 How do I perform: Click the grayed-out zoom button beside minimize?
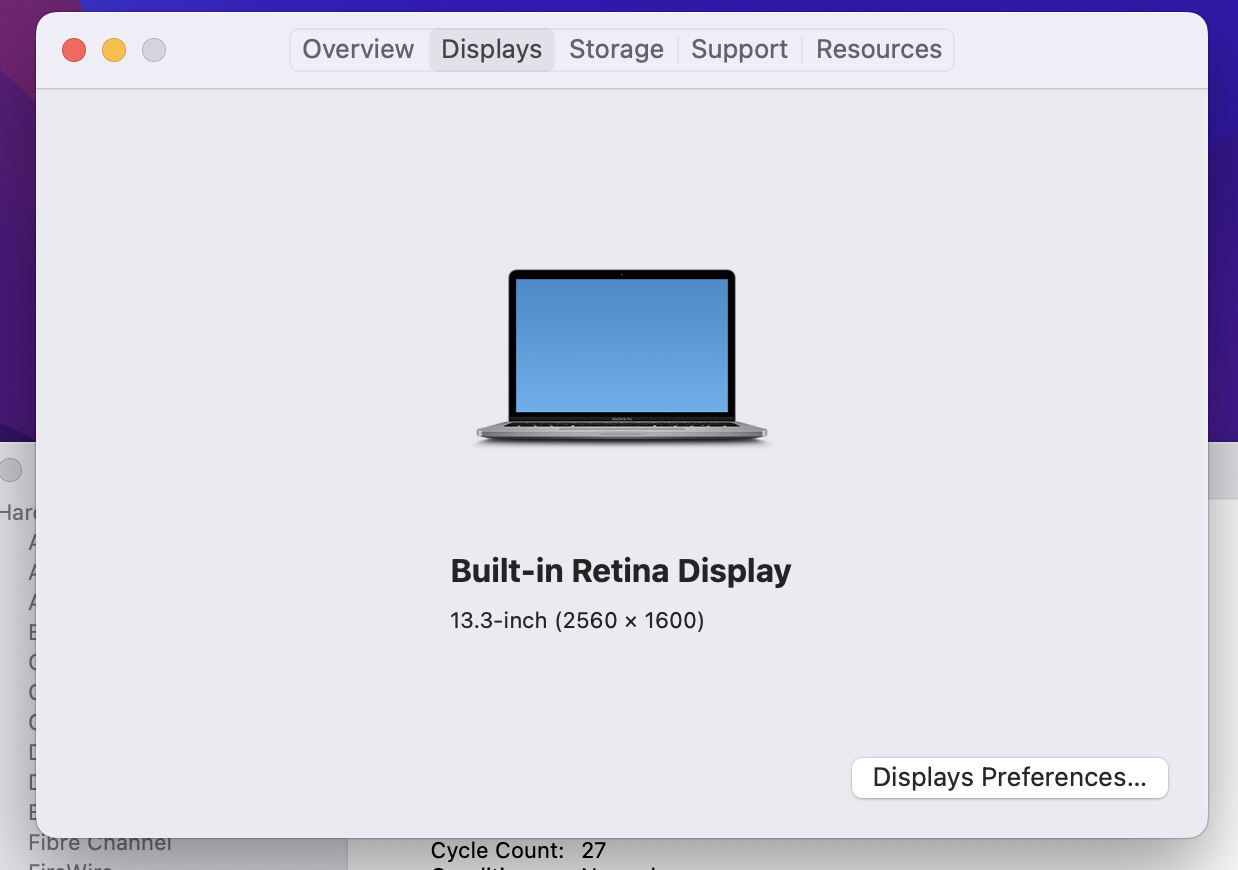[x=154, y=50]
